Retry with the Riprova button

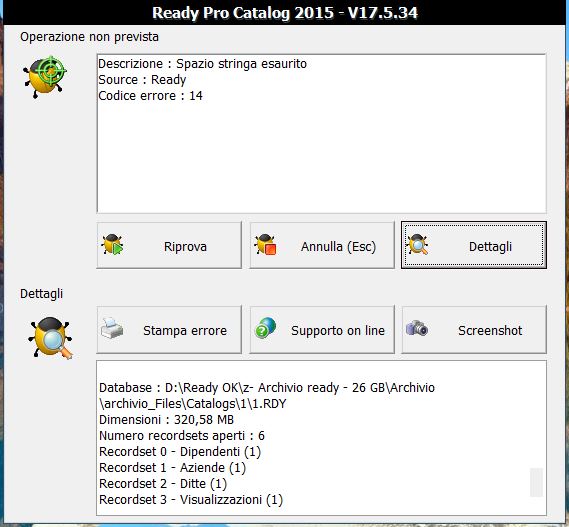[x=169, y=246]
